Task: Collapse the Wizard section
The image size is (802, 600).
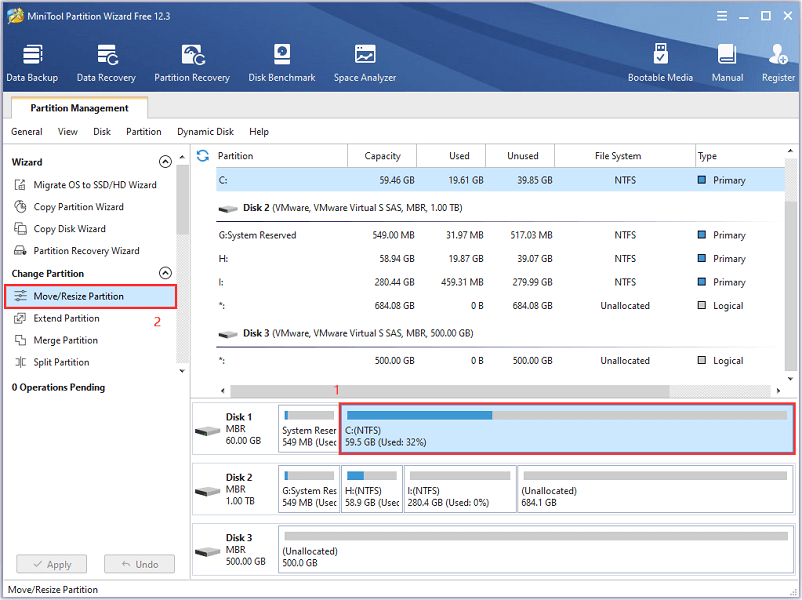Action: 165,162
